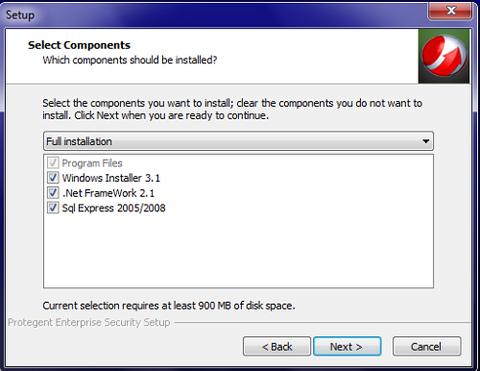Click the installation type dropdown arrow
480x371 pixels.
(x=426, y=141)
